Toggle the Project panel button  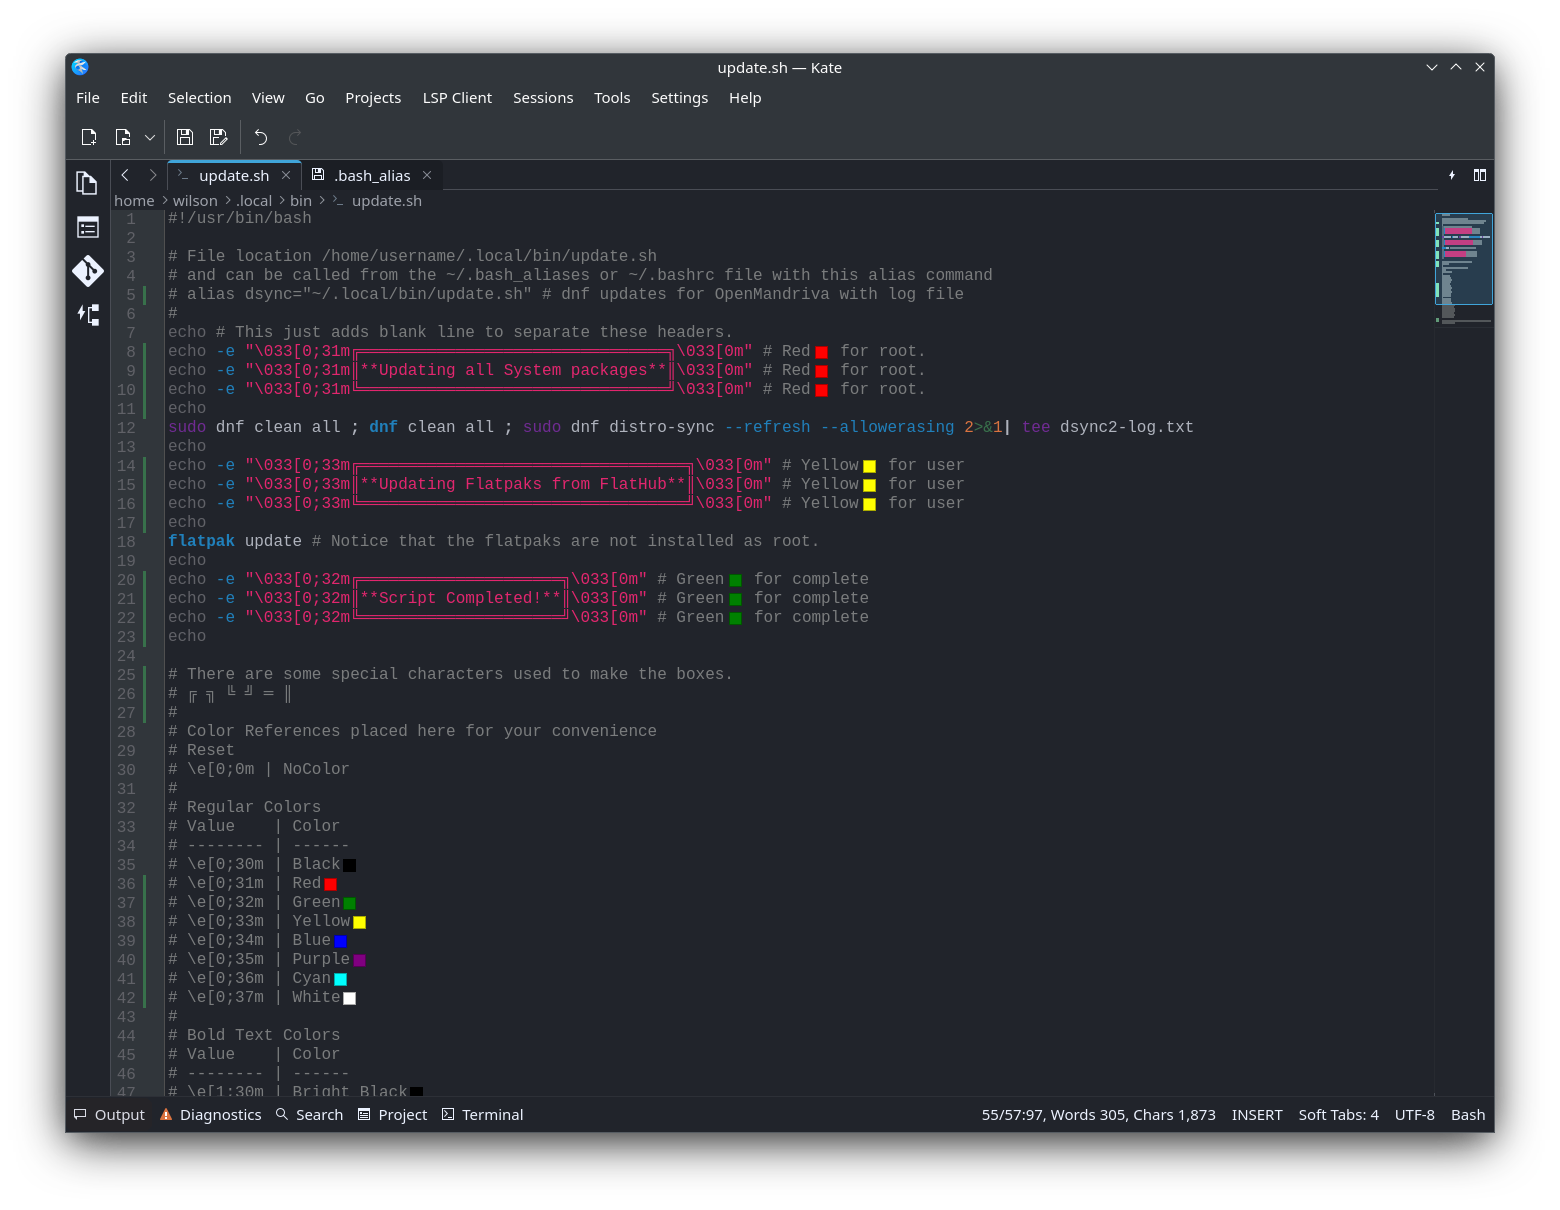pos(392,1115)
